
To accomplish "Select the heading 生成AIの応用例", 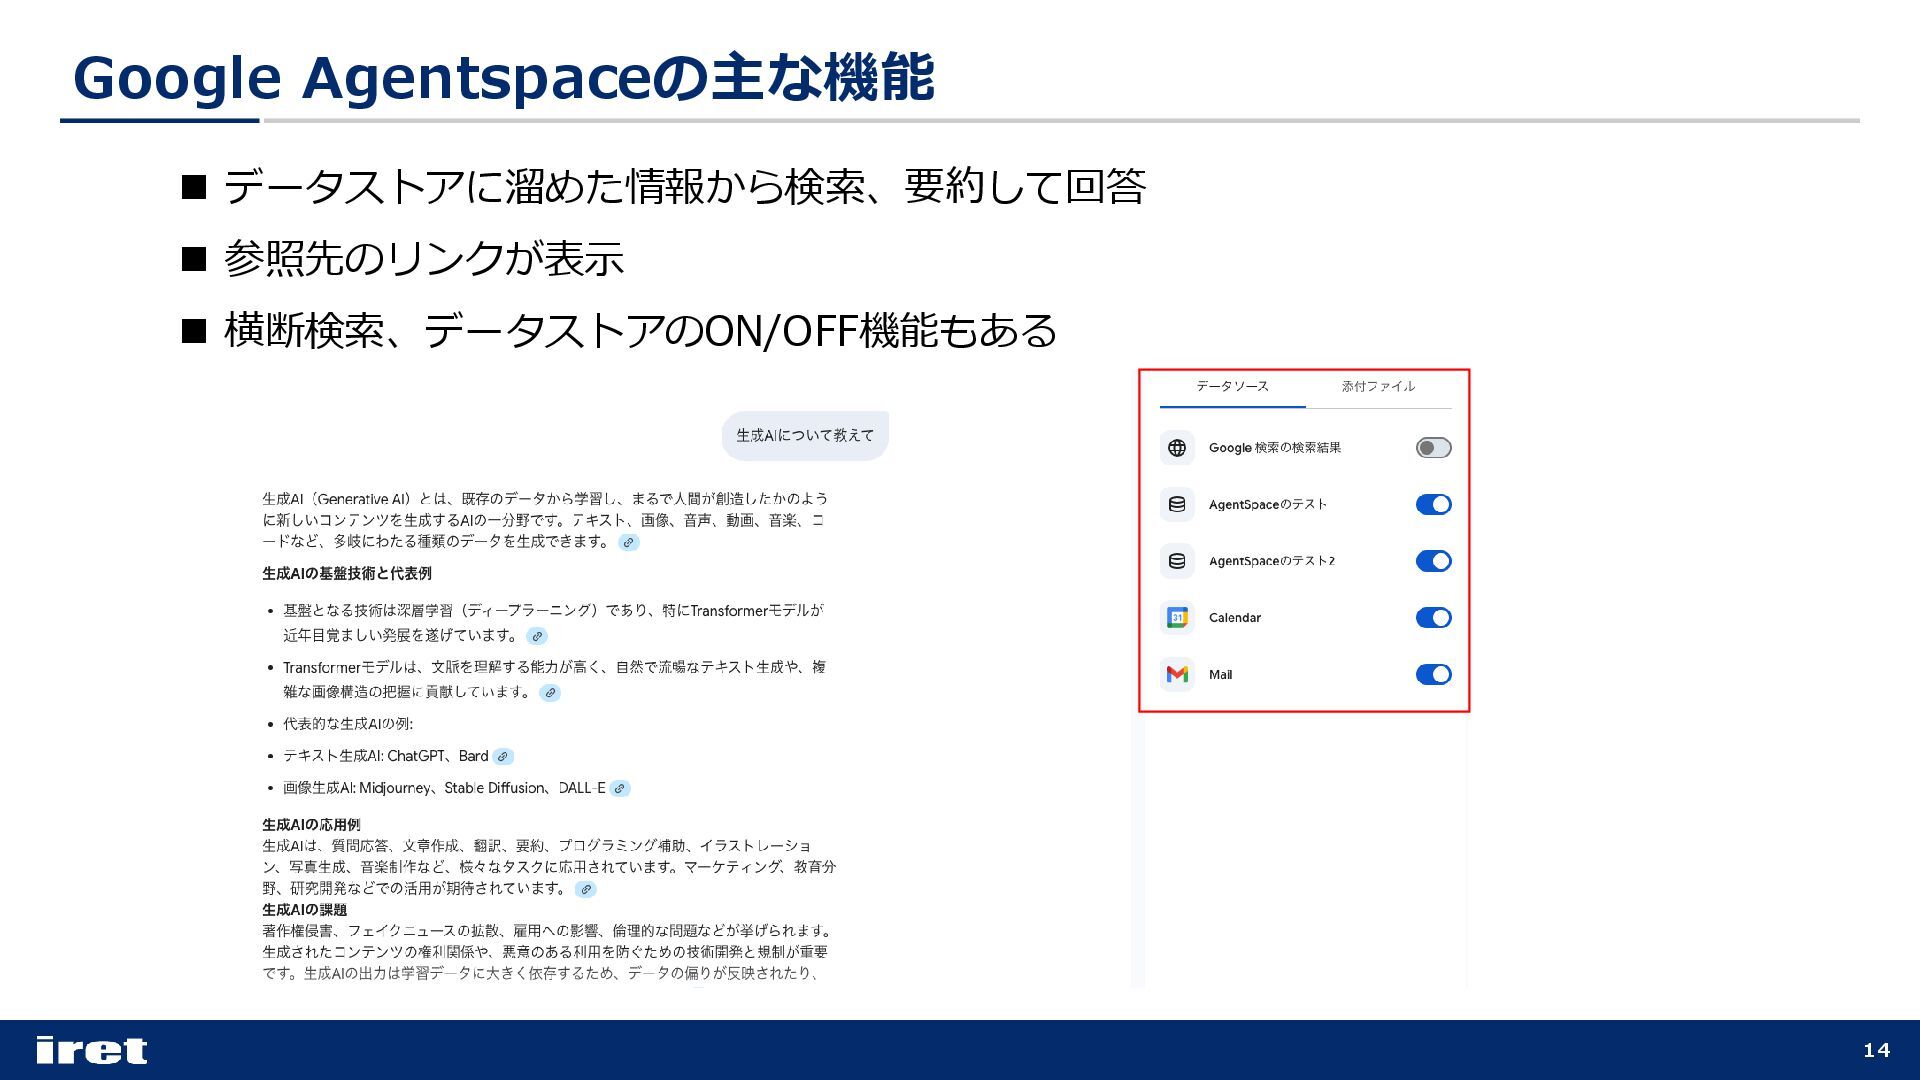I will point(311,825).
